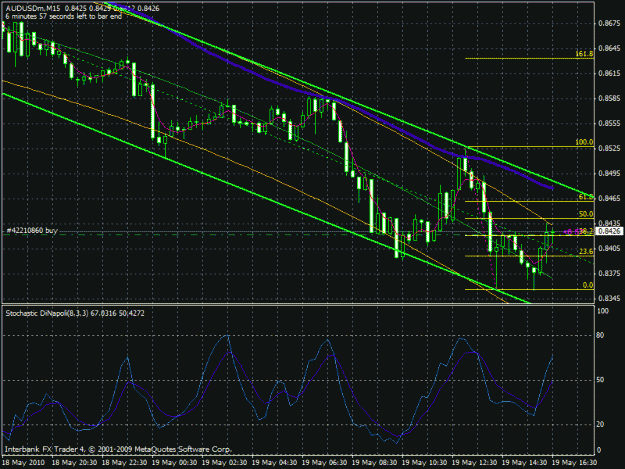Click the 0.8405 price axis label
Viewport: 625px width, 469px height.
click(609, 248)
